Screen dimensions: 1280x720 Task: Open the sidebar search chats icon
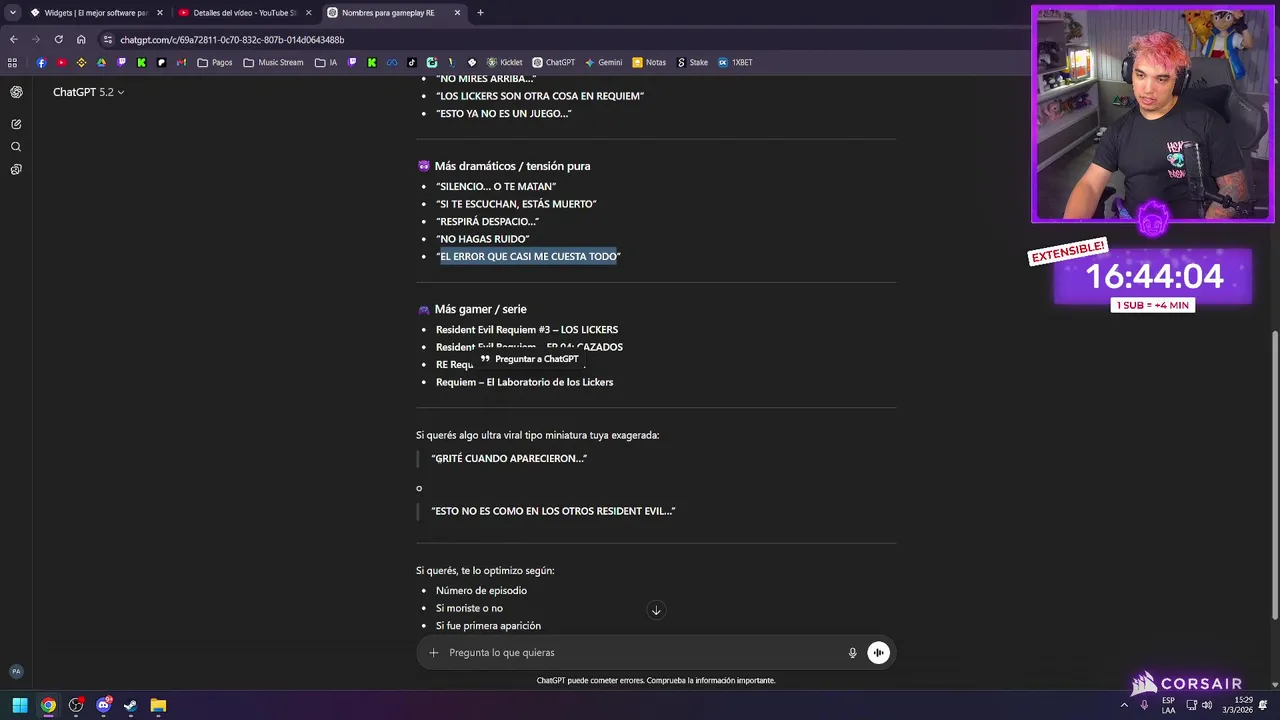click(x=16, y=147)
